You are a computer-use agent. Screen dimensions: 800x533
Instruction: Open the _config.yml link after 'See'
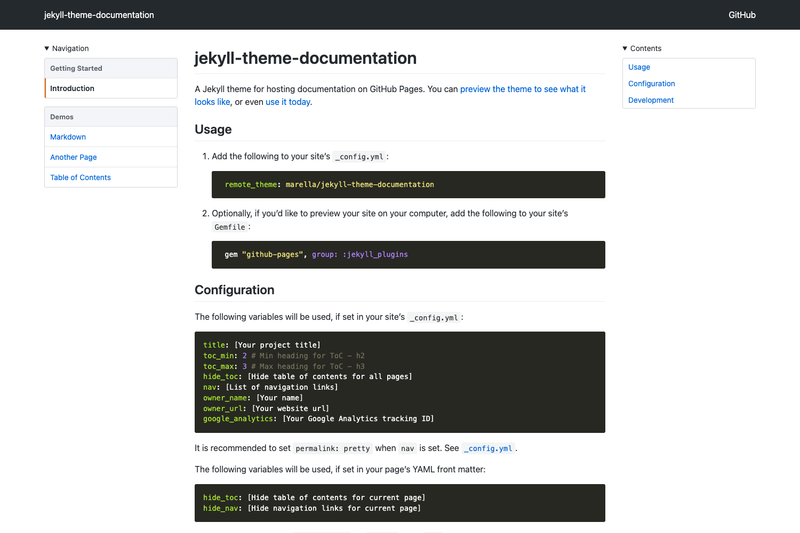pos(488,448)
